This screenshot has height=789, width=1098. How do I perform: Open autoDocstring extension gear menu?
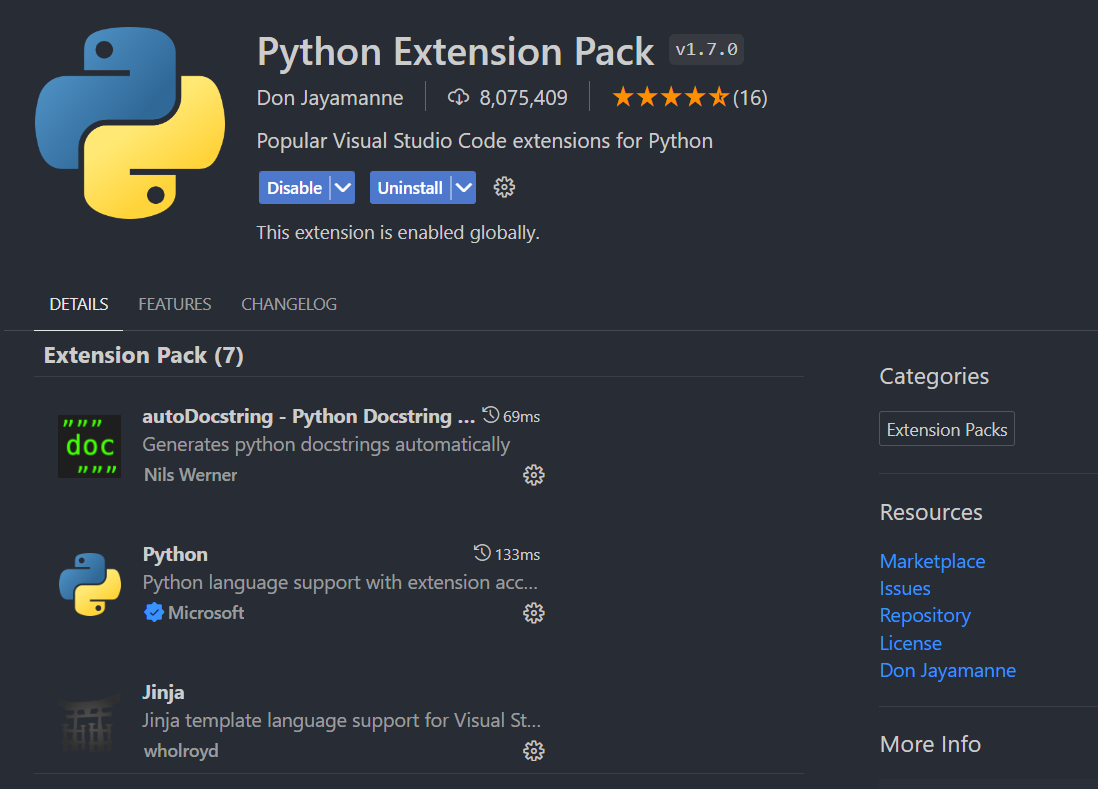point(534,474)
